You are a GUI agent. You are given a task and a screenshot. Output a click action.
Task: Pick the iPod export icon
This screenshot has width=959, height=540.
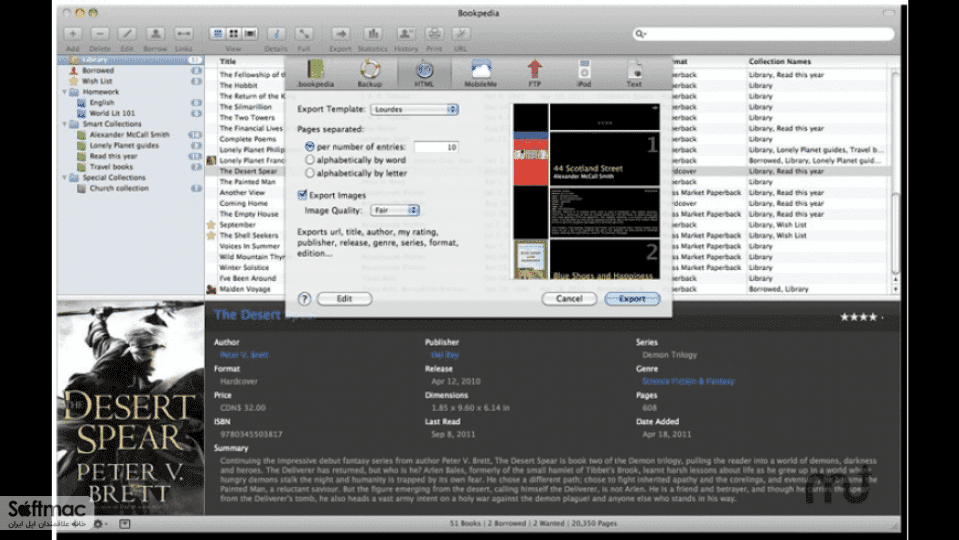click(x=584, y=69)
